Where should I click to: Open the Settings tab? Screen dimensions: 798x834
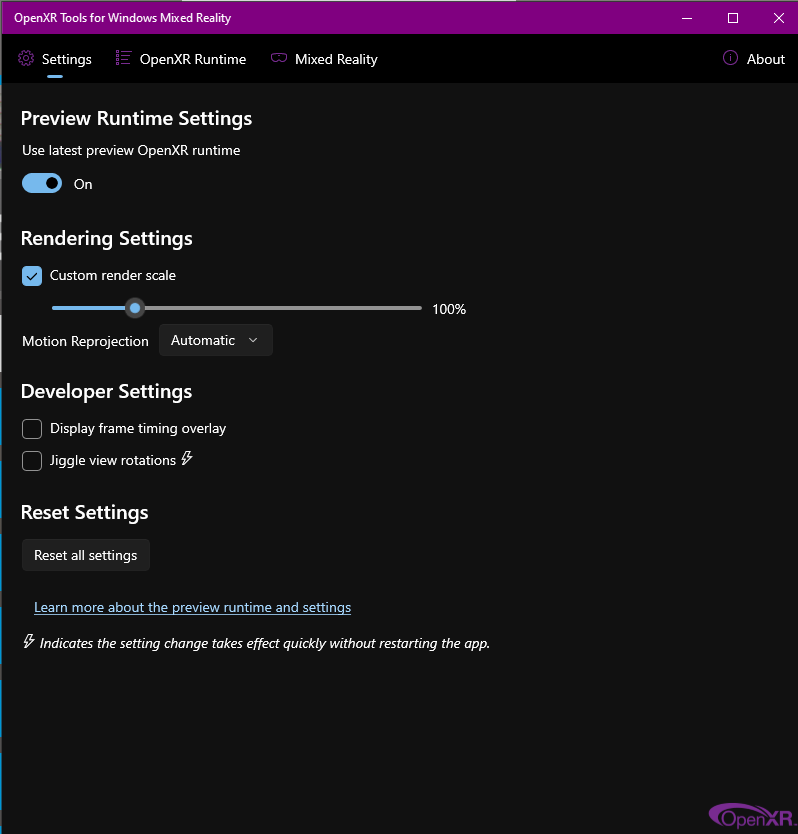(x=55, y=59)
